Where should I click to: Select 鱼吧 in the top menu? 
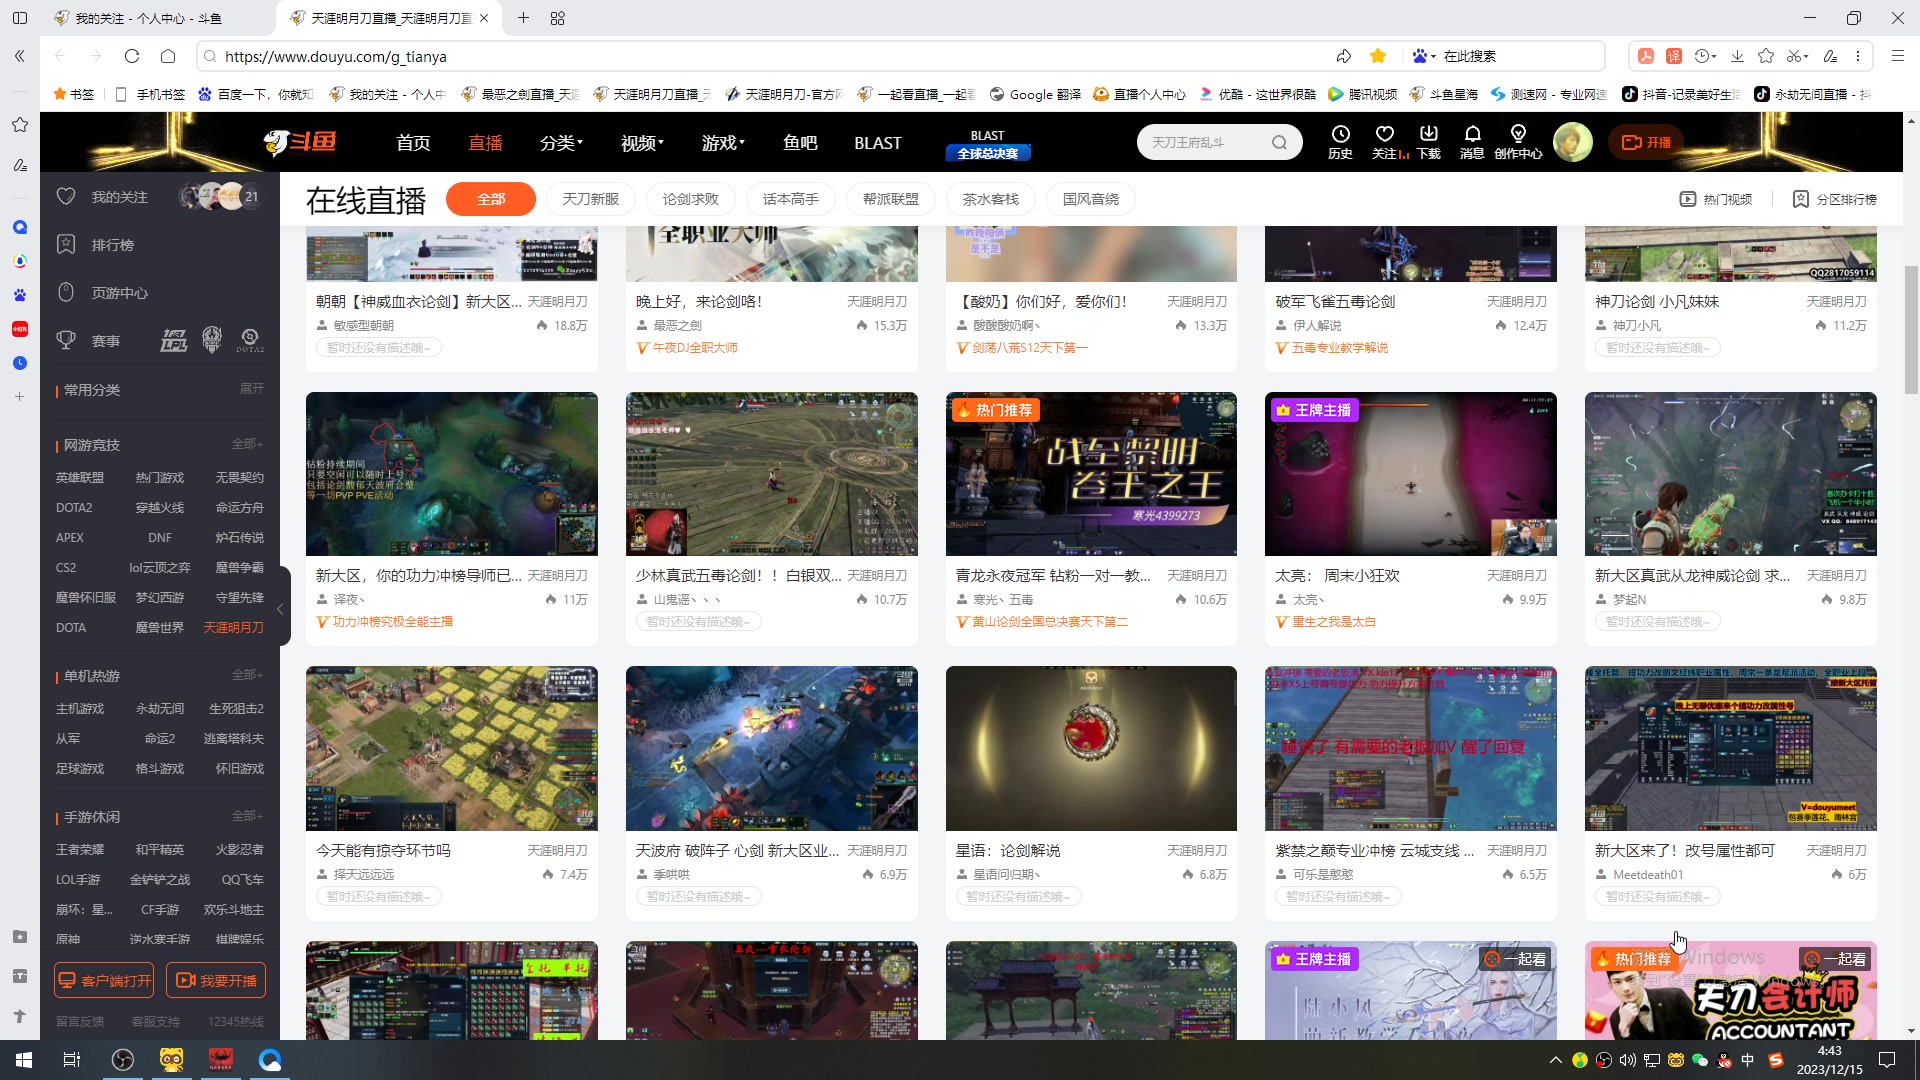pyautogui.click(x=799, y=142)
